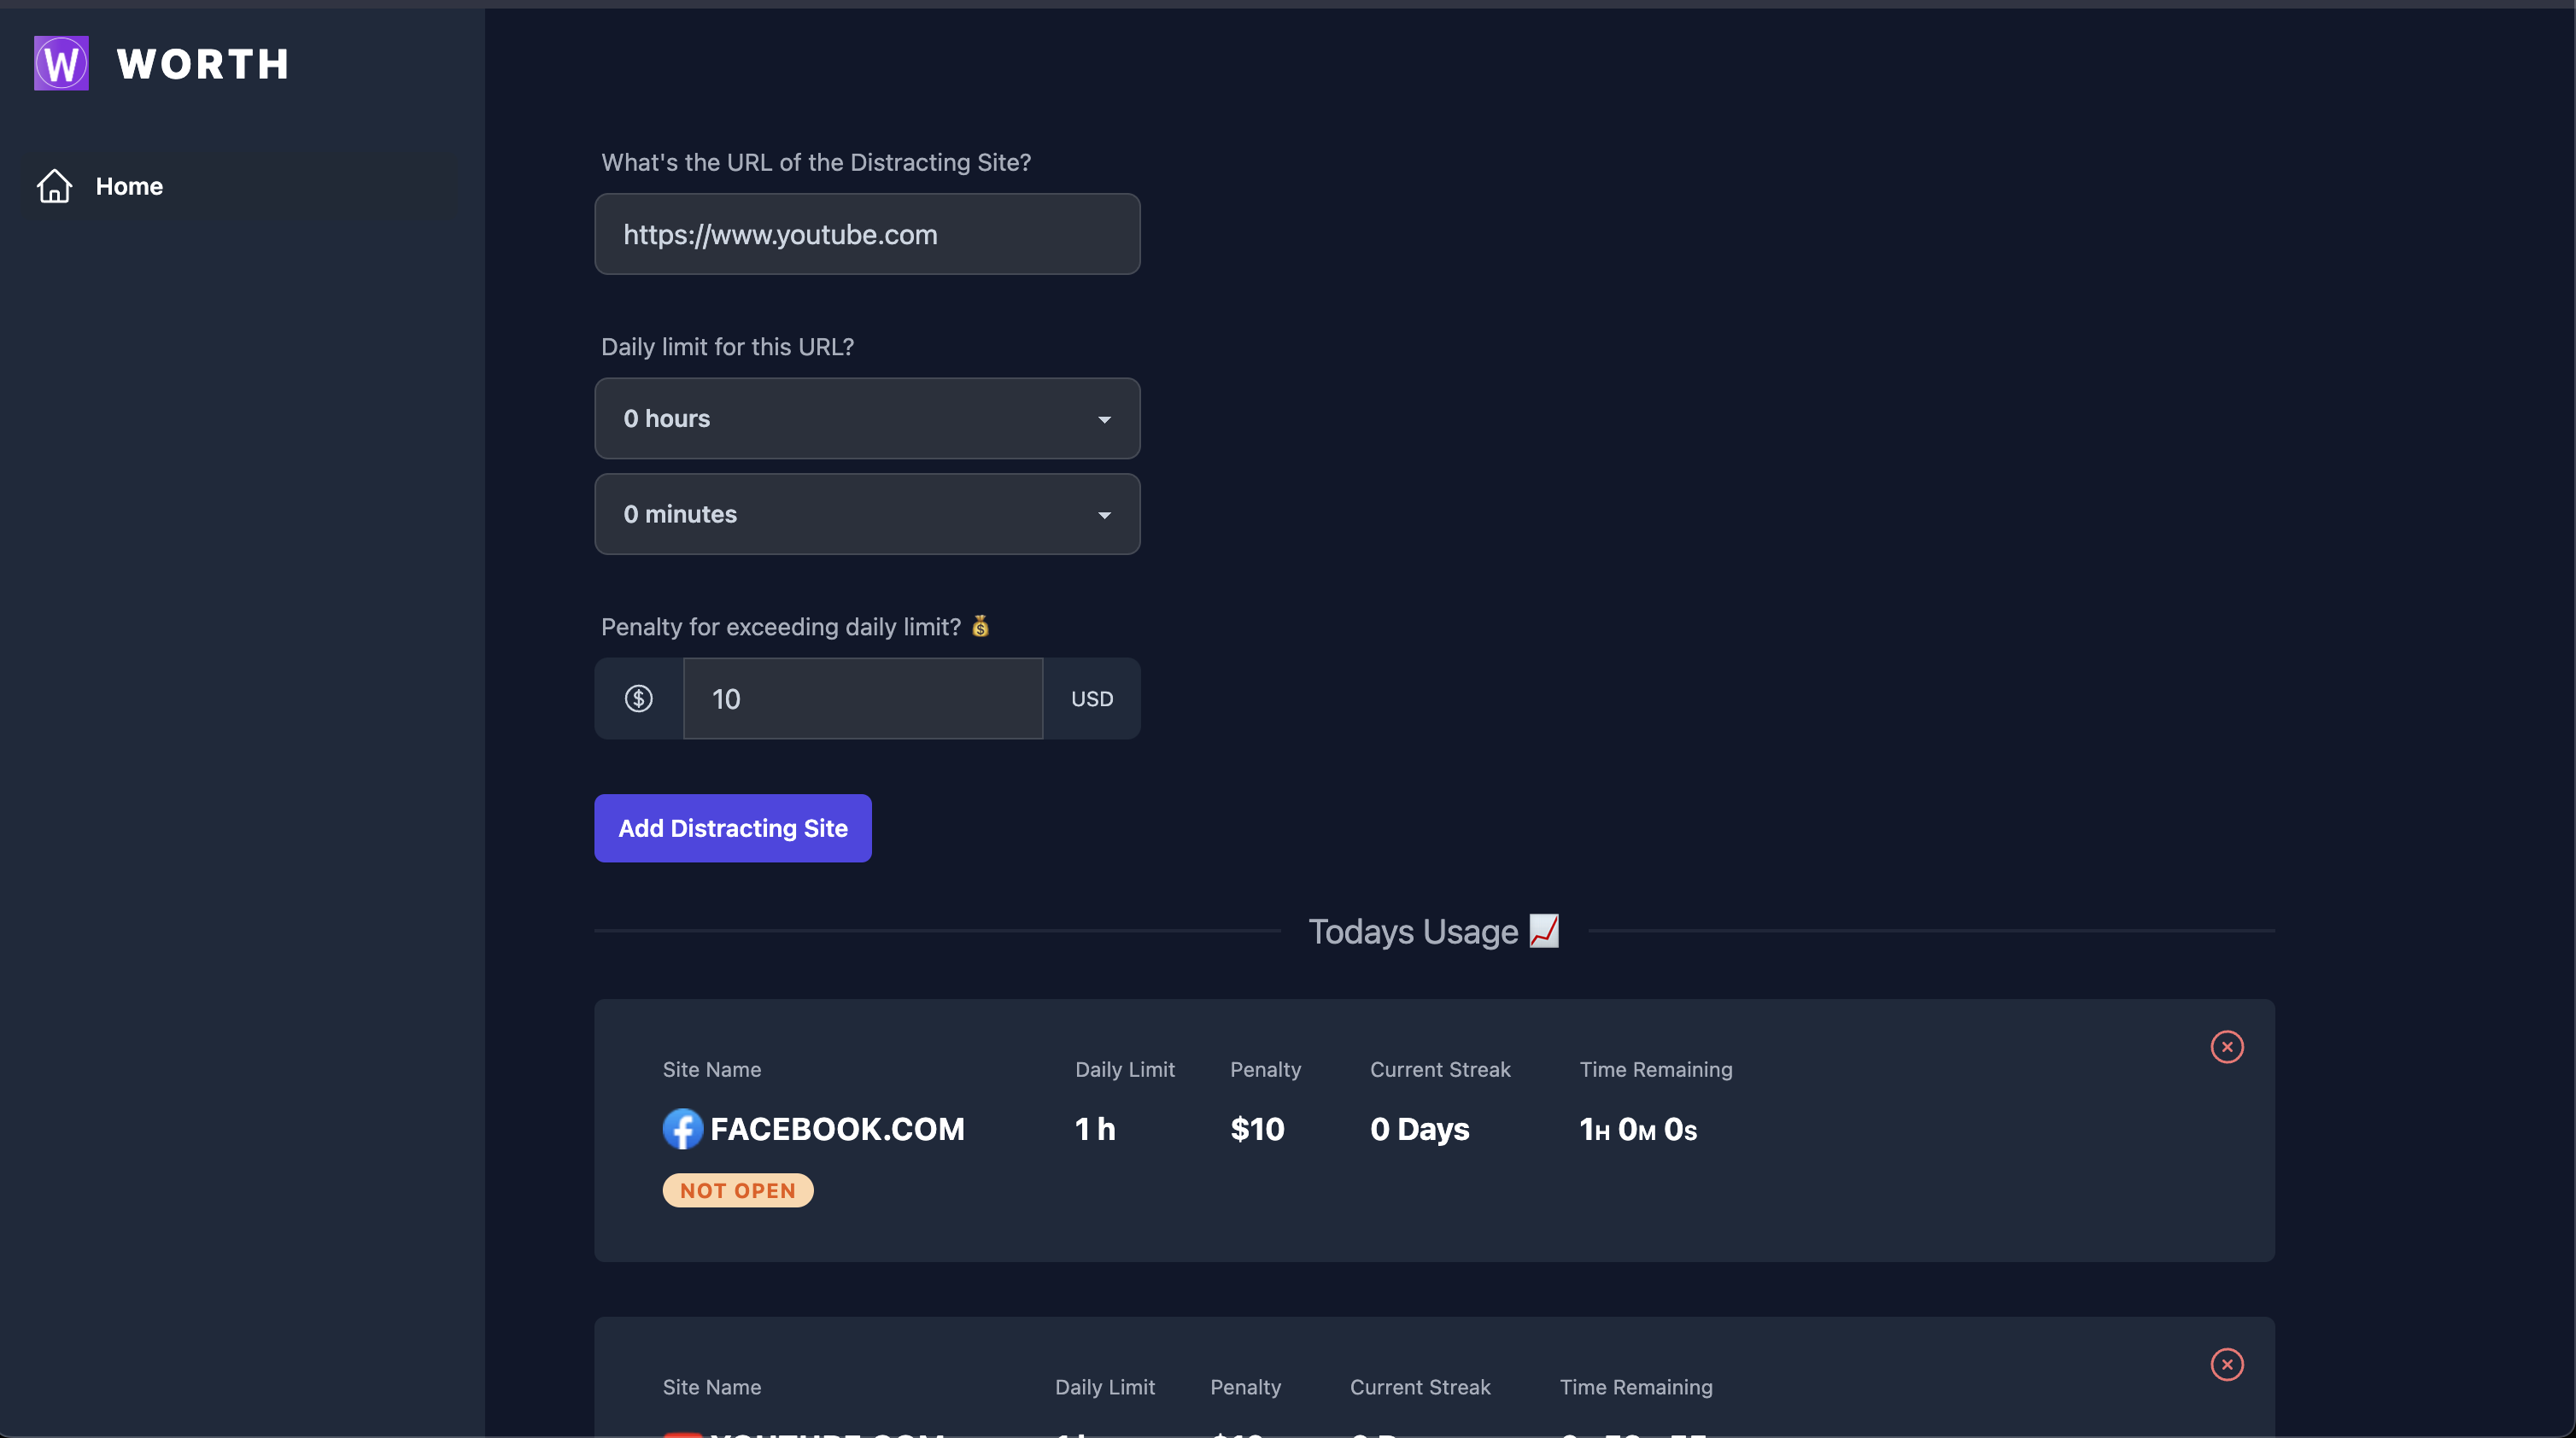Click the WORTH brand title text
The height and width of the screenshot is (1438, 2576).
click(203, 64)
